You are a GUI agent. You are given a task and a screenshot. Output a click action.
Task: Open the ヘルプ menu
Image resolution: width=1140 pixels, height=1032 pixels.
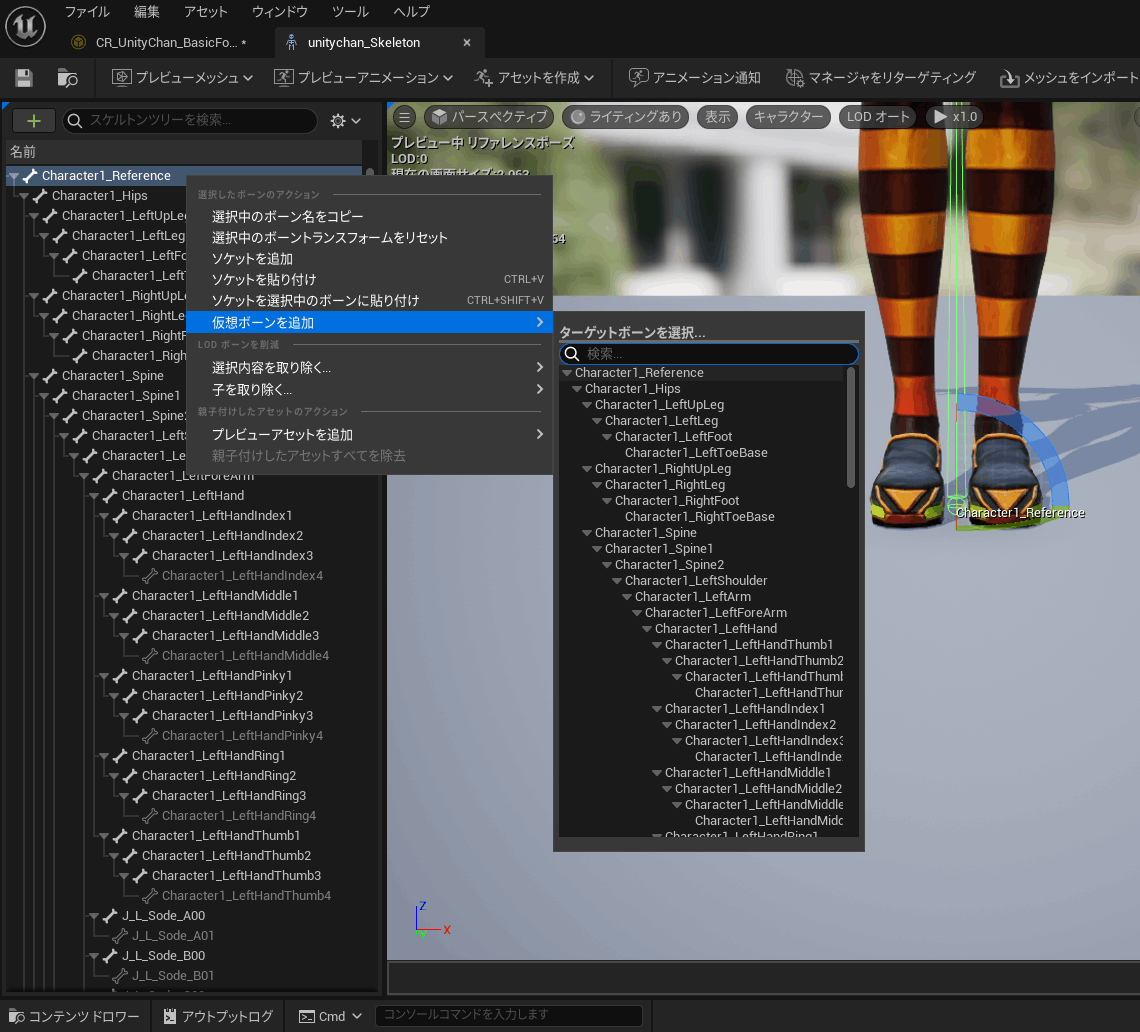coord(412,12)
